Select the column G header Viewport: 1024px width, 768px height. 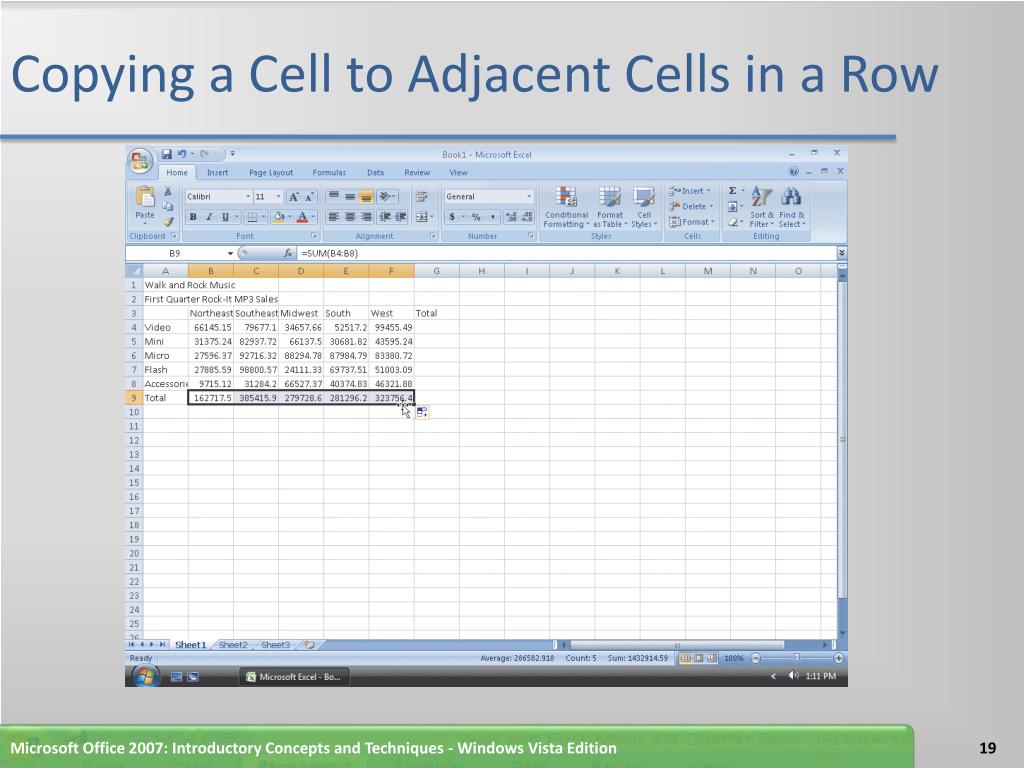click(436, 271)
